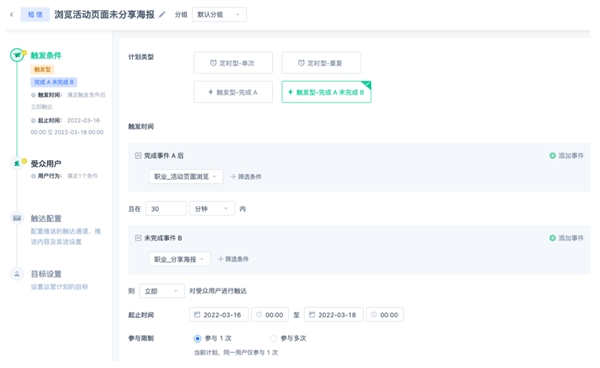Open the 分钟 time unit dropdown
Screen dimensions: 600x368
212,209
